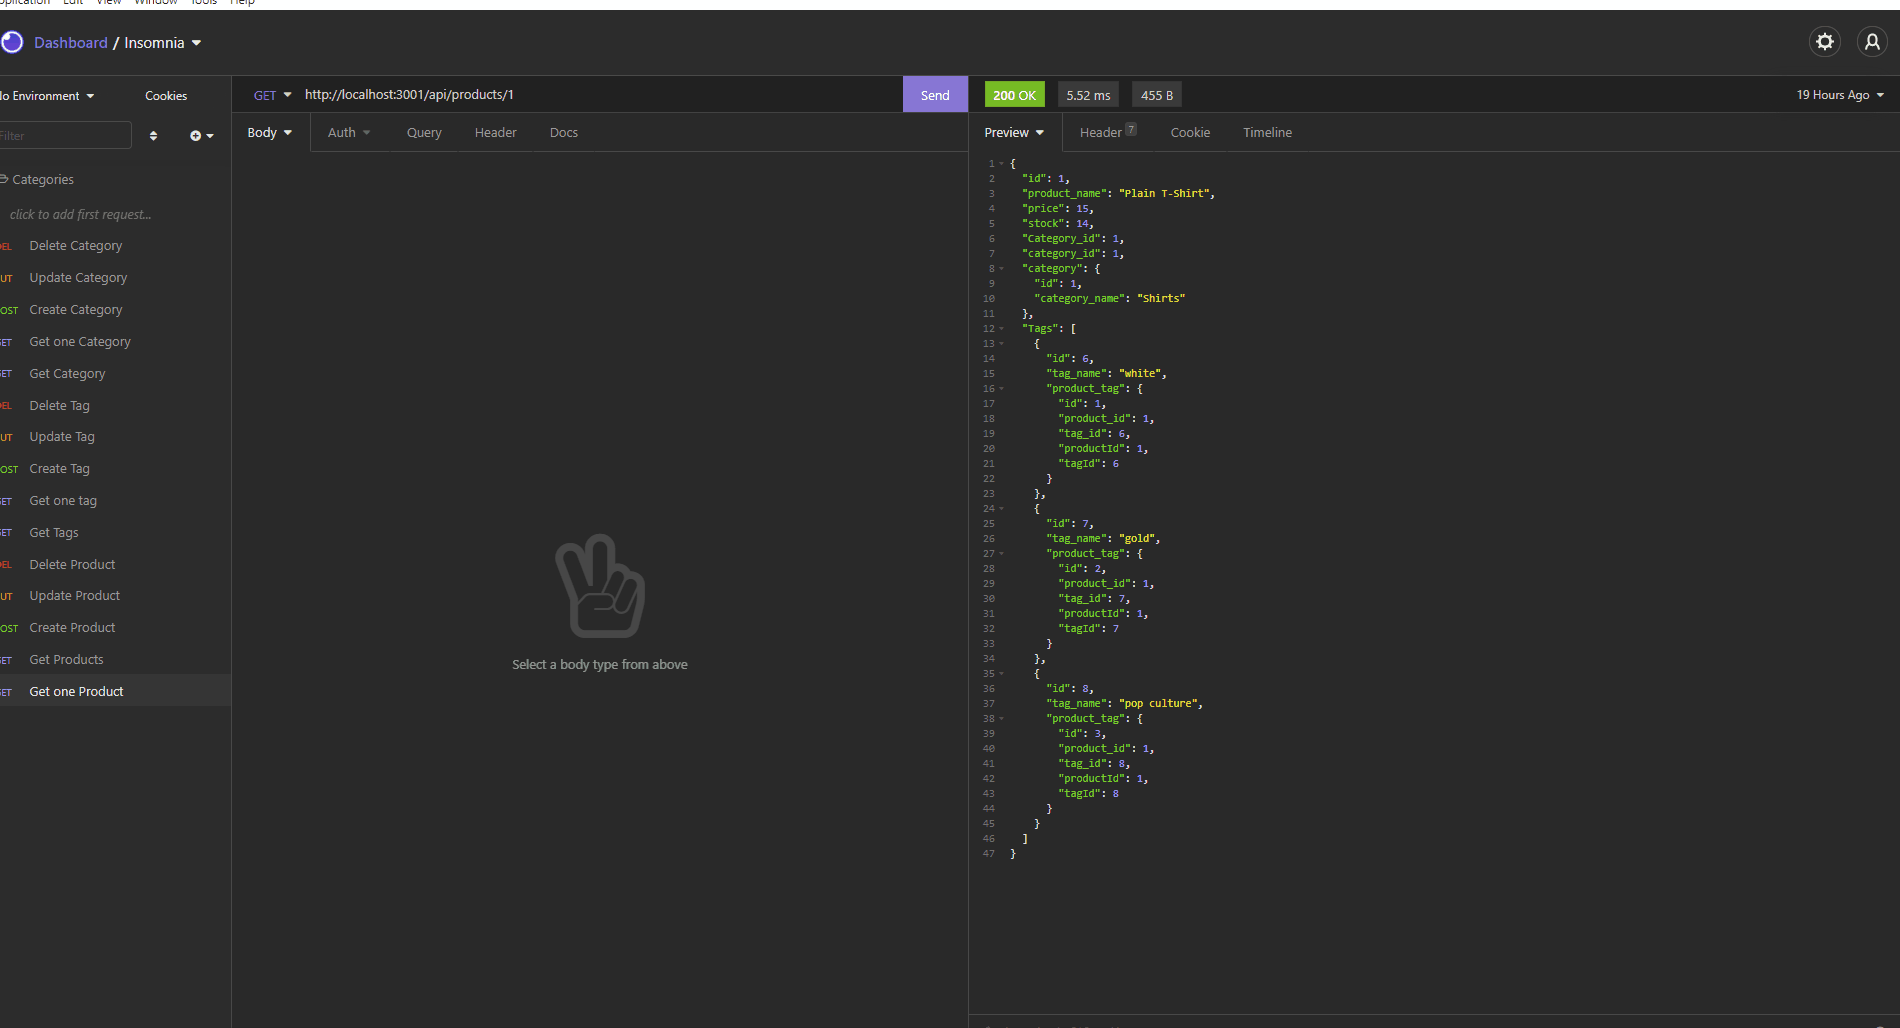This screenshot has height=1028, width=1900.
Task: Open the Preview mode dropdown
Action: click(1013, 132)
